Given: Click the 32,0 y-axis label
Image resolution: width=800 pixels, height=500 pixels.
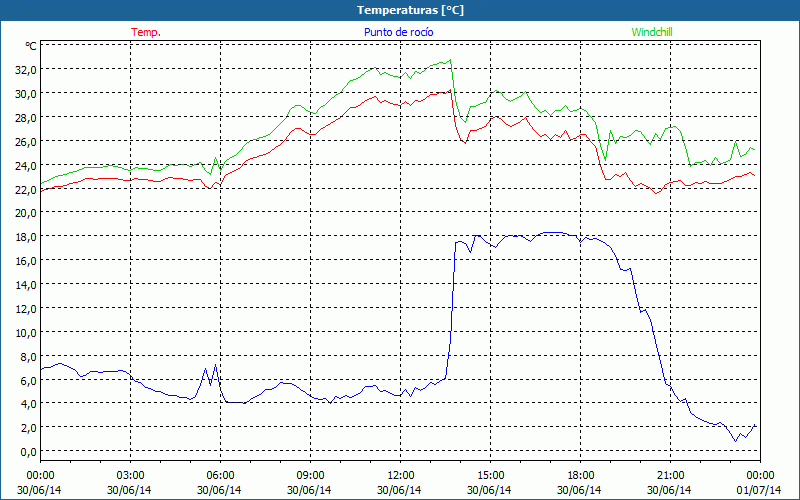Looking at the screenshot, I should point(26,70).
